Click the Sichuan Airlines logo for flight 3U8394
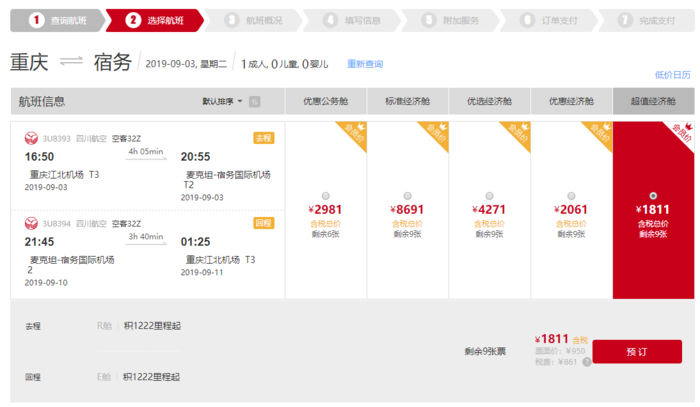The height and width of the screenshot is (407, 700). click(30, 223)
